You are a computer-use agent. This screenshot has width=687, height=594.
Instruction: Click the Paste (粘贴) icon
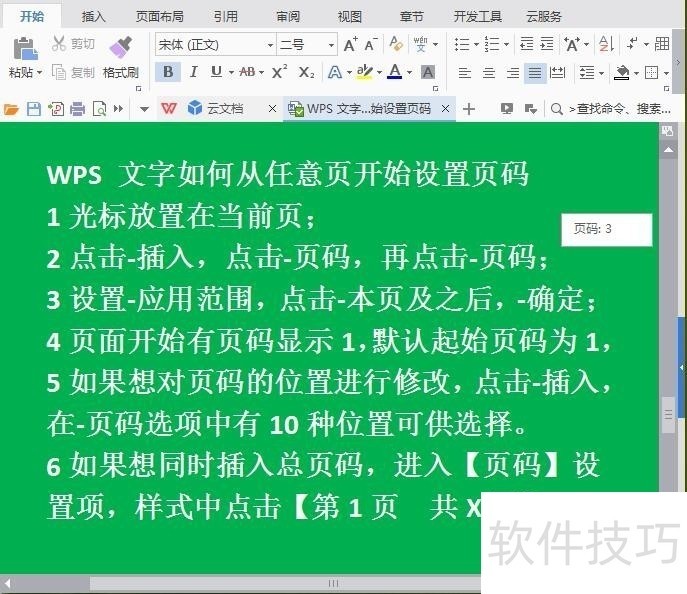click(x=25, y=48)
